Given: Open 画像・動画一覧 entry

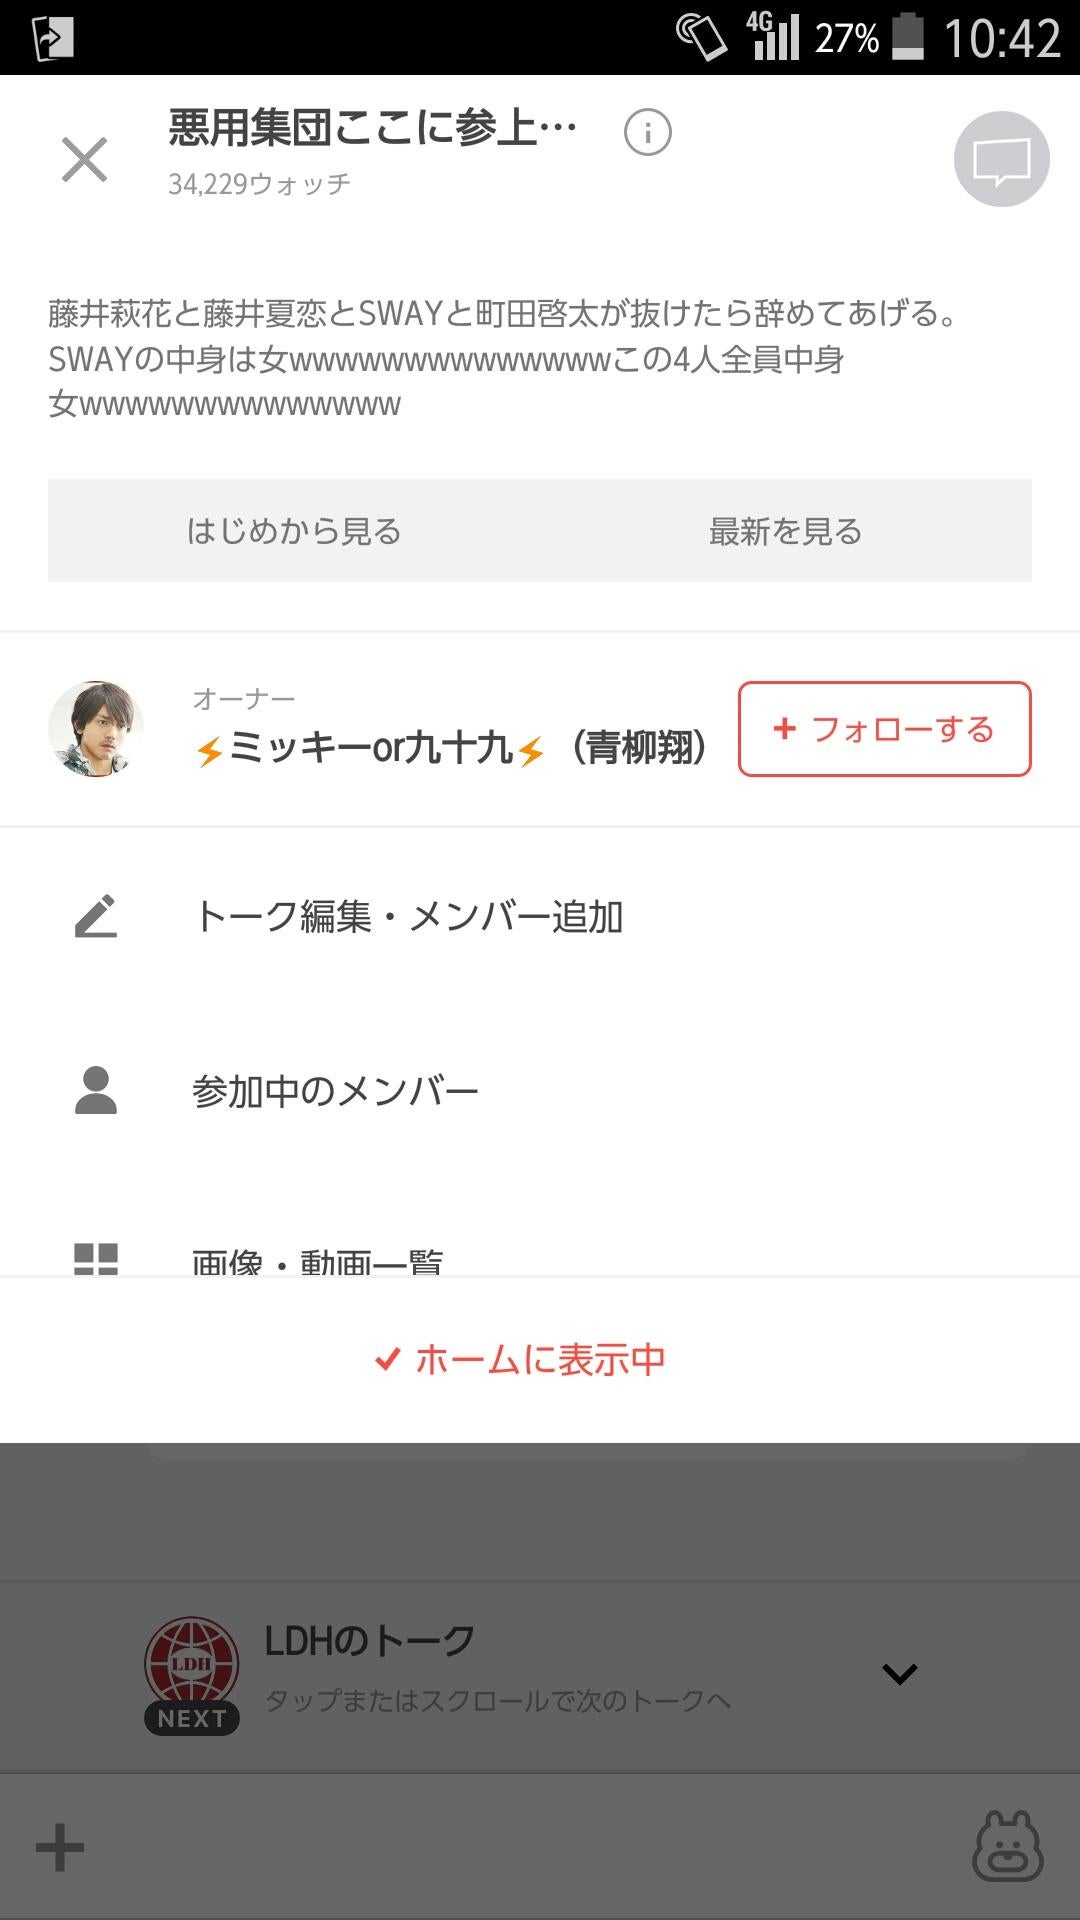Looking at the screenshot, I should pyautogui.click(x=317, y=1260).
